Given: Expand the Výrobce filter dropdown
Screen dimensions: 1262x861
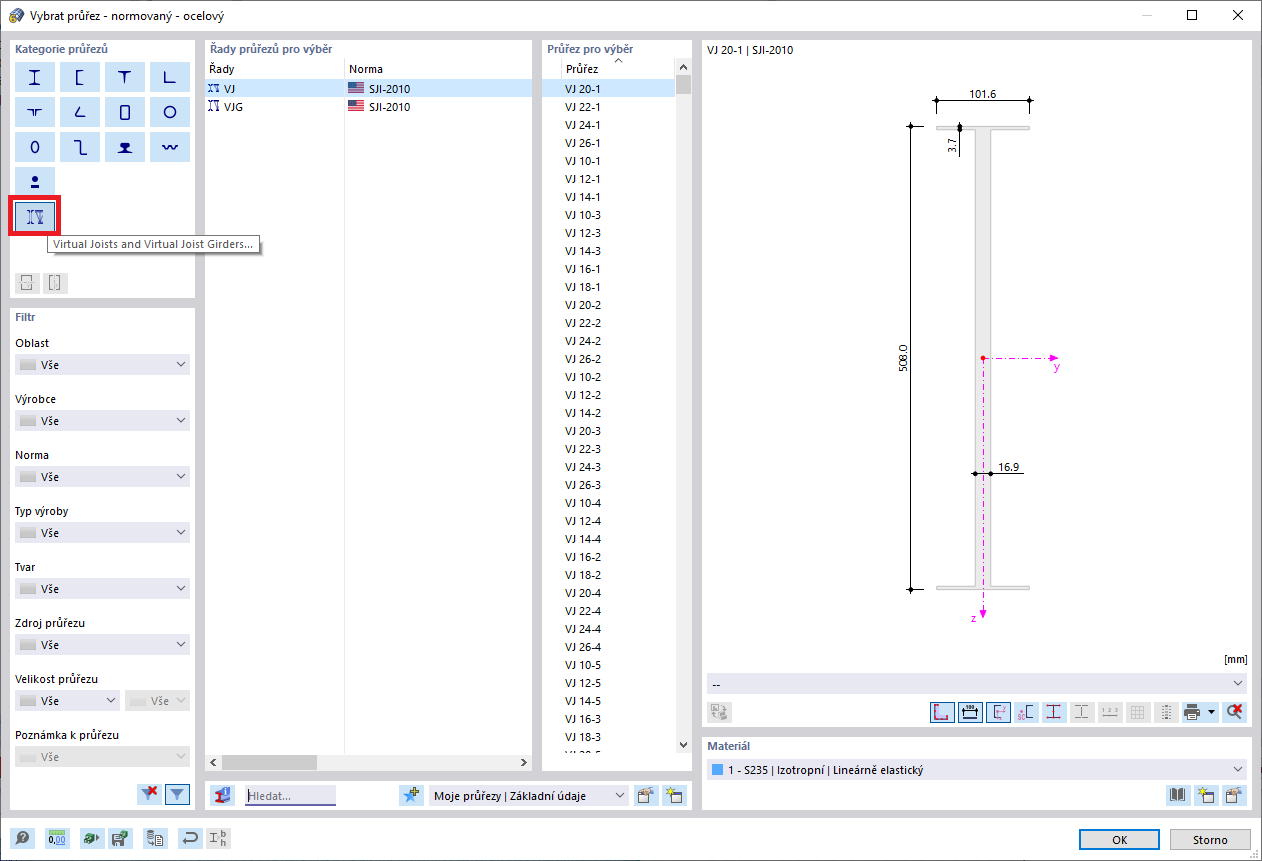Looking at the screenshot, I should [102, 421].
